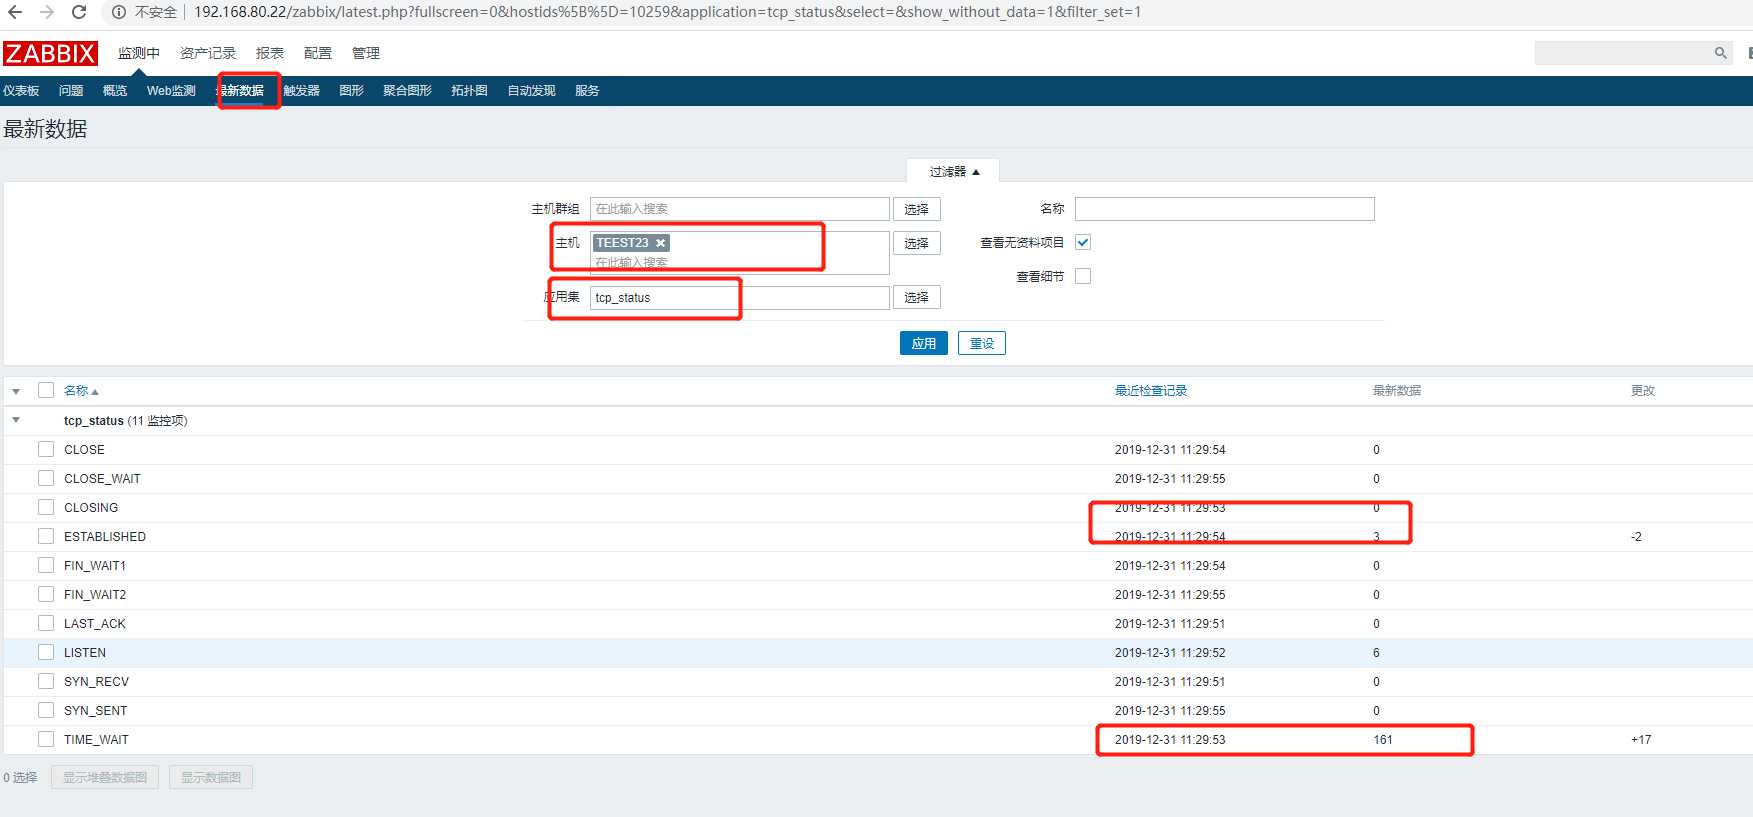
Task: Open the Discovery submenu
Action: coord(531,91)
